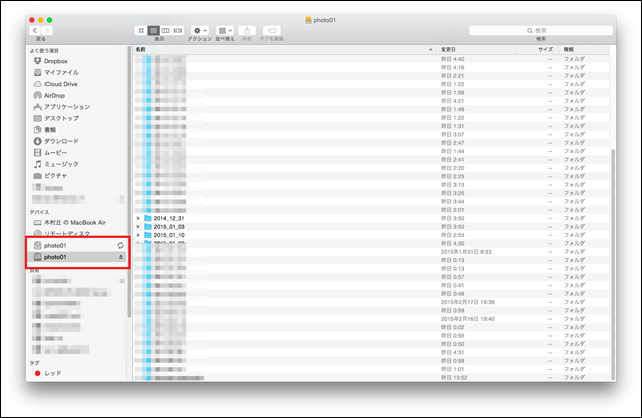Sort by the 種類 column header

(x=584, y=50)
